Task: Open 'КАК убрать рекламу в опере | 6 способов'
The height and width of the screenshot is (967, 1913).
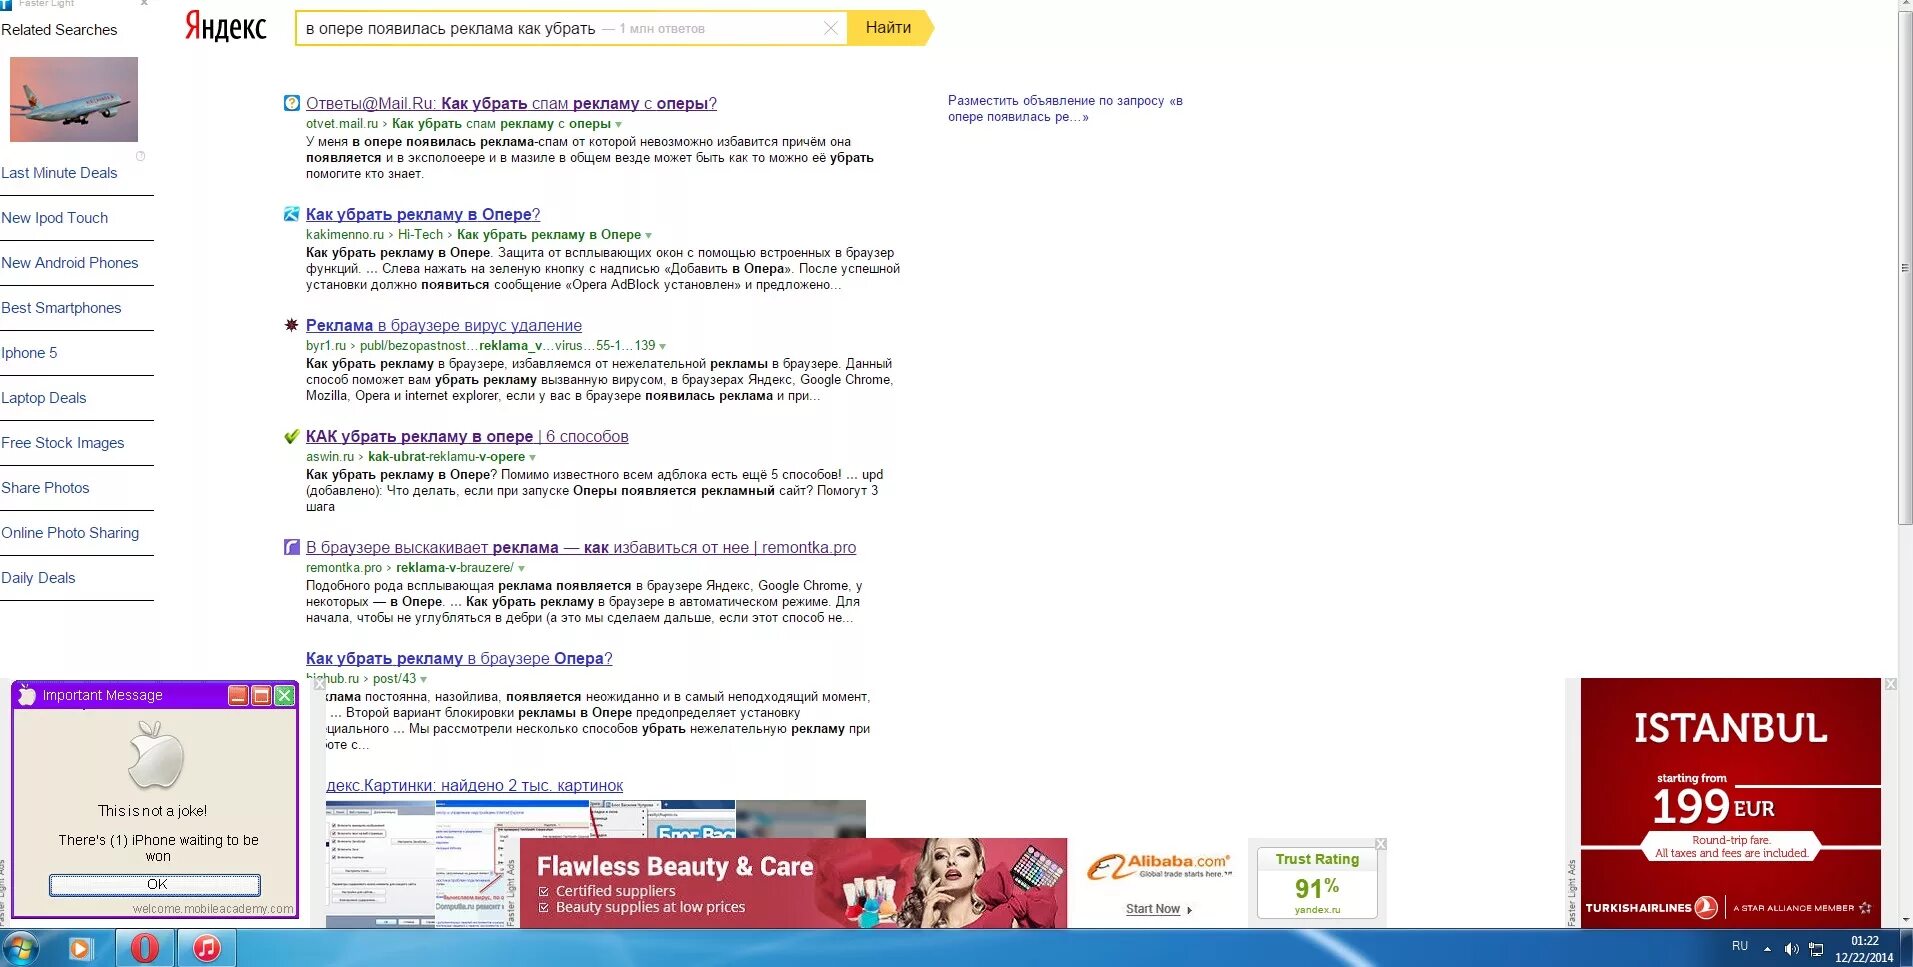Action: coord(467,436)
